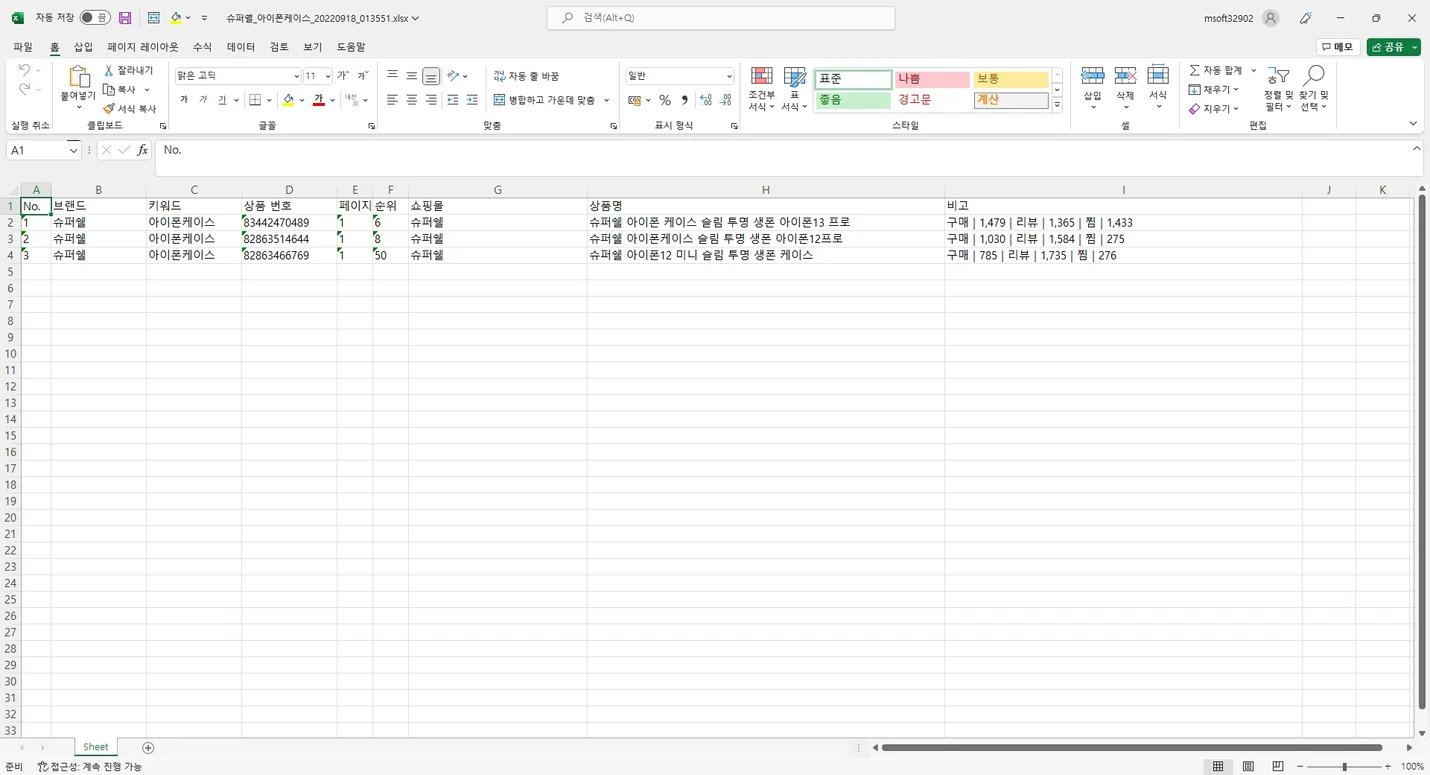Toggle bold formatting (가)
1430x775 pixels.
click(184, 100)
